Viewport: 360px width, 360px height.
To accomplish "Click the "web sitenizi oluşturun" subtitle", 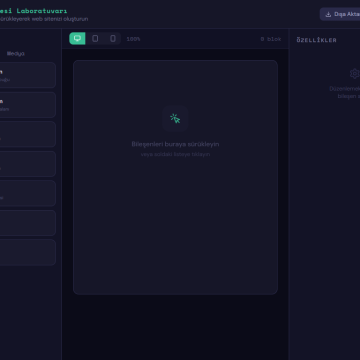I will 60,19.
